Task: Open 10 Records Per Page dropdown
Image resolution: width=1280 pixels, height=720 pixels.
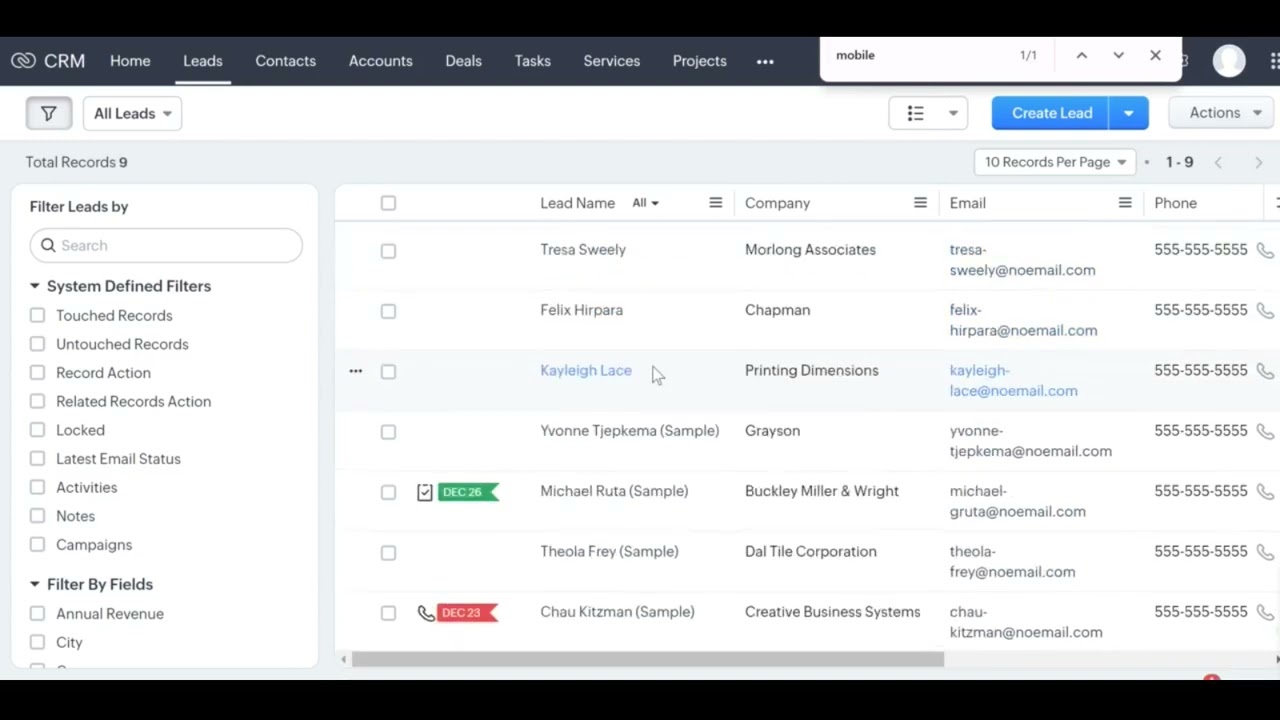Action: click(x=1055, y=162)
